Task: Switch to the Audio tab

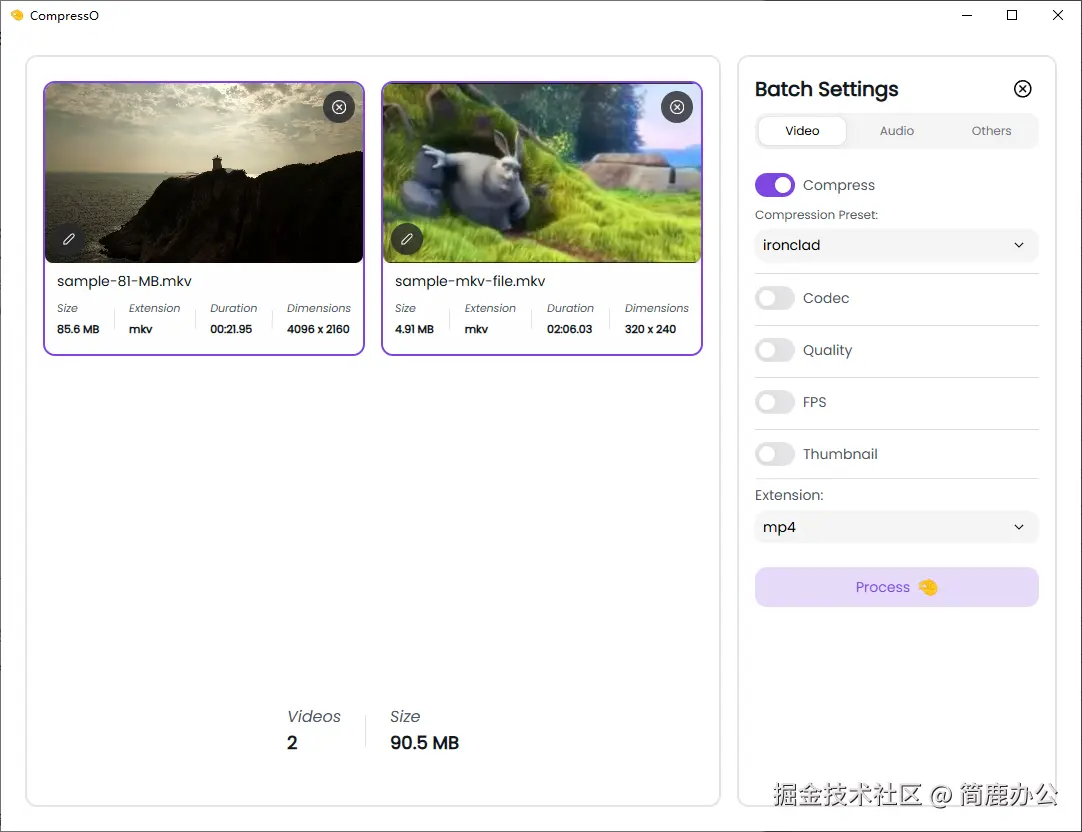Action: (896, 130)
